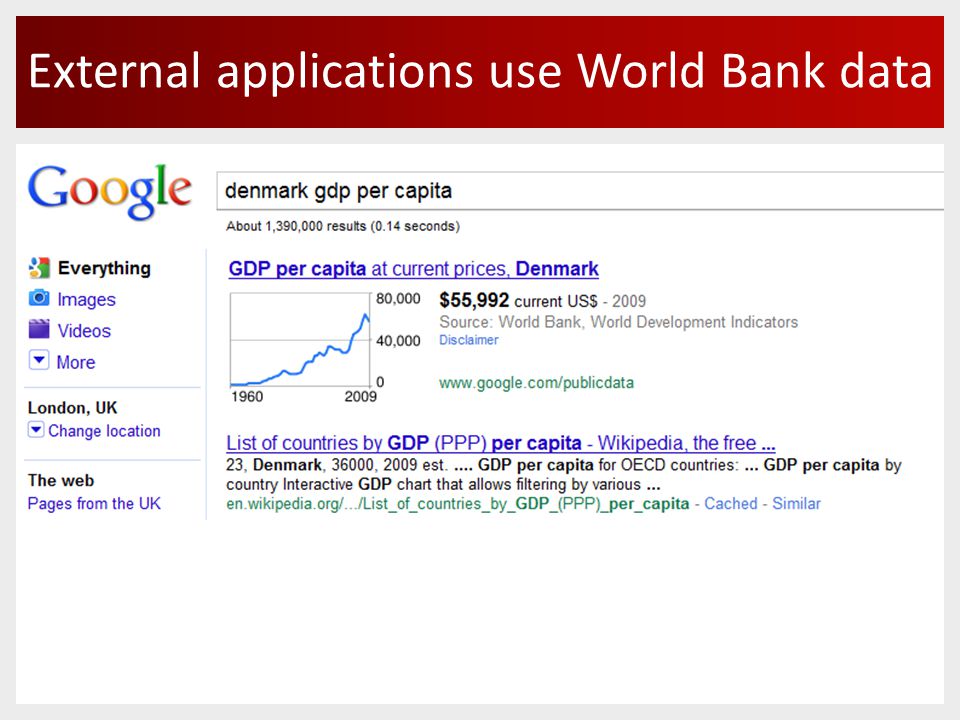960x720 pixels.
Task: Switch to Videos results
Action: click(84, 331)
